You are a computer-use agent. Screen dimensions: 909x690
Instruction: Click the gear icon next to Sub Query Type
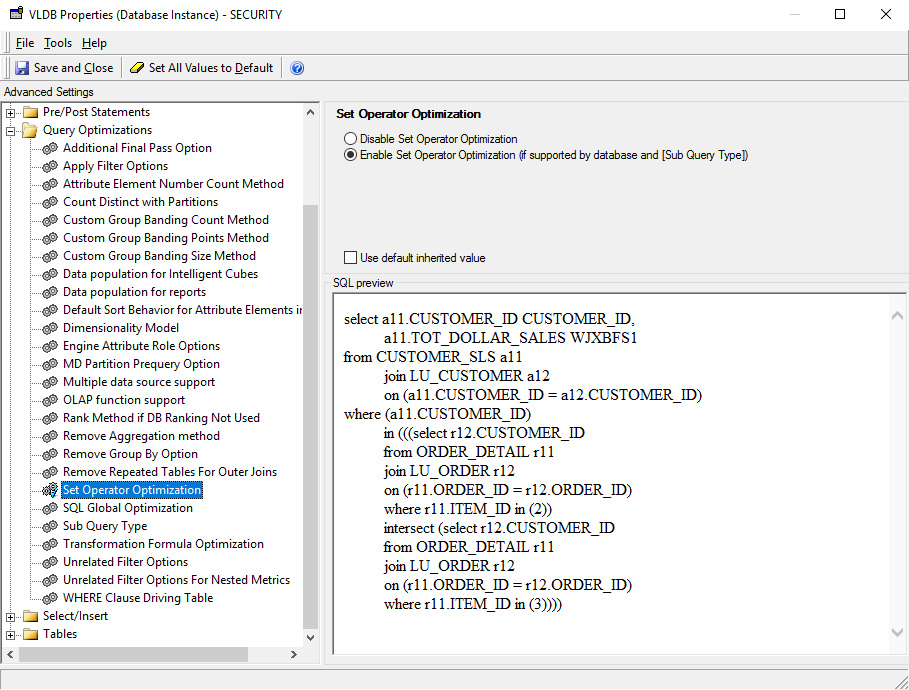point(49,526)
